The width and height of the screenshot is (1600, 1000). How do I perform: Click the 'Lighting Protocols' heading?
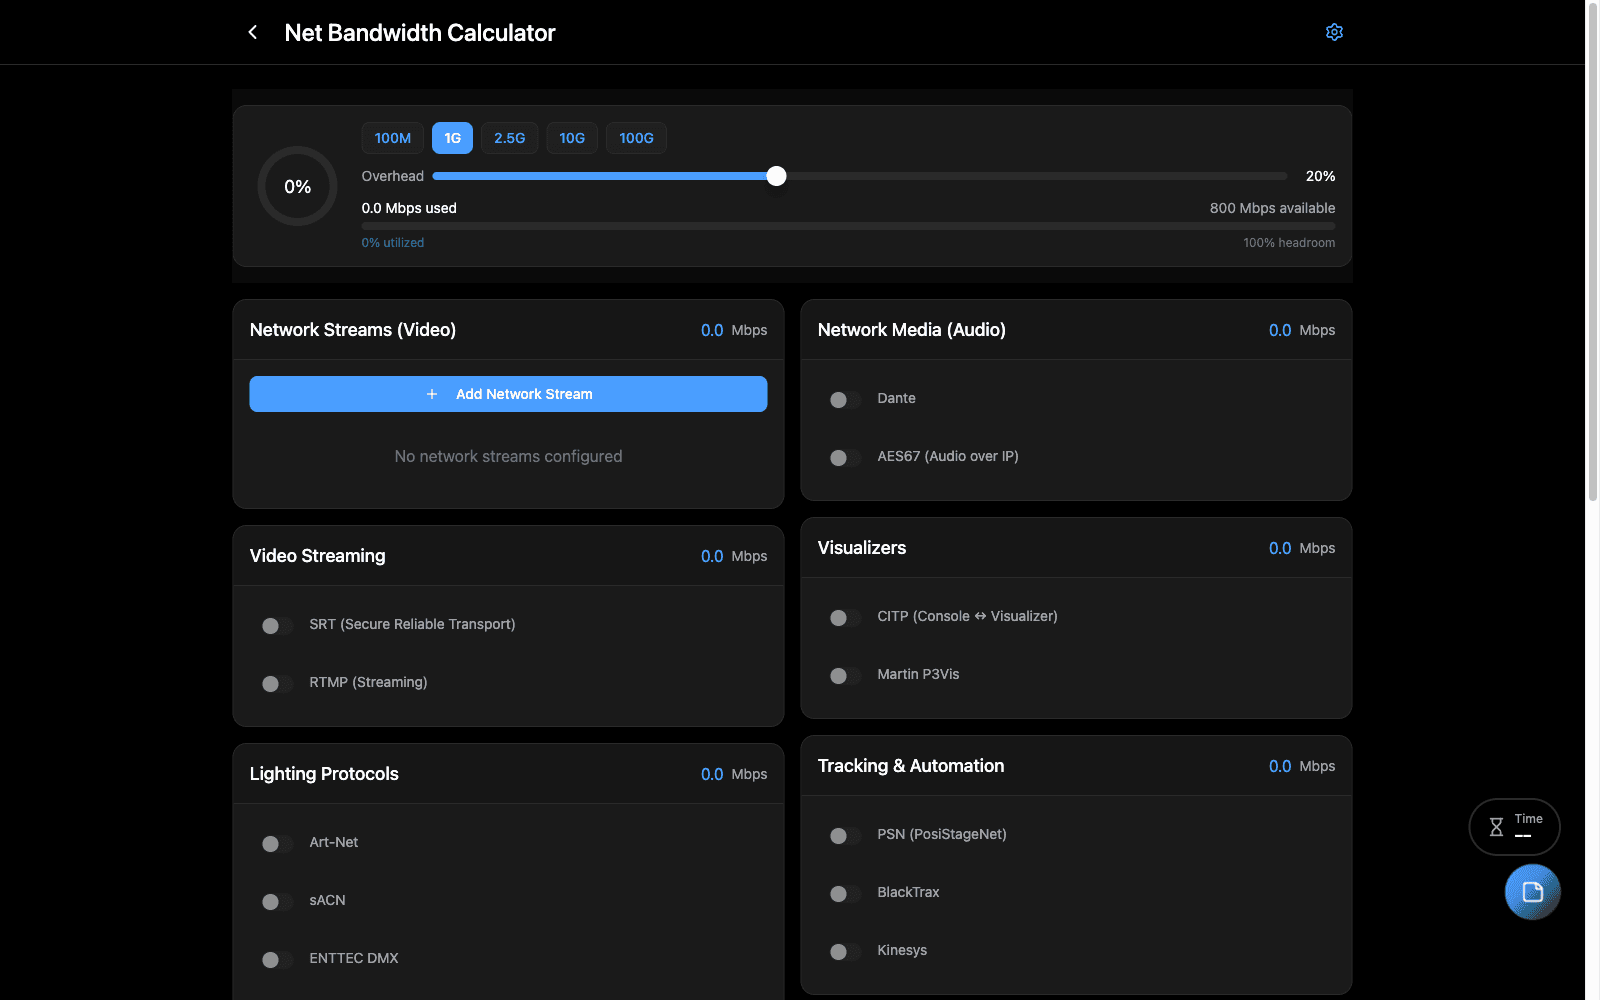[324, 774]
